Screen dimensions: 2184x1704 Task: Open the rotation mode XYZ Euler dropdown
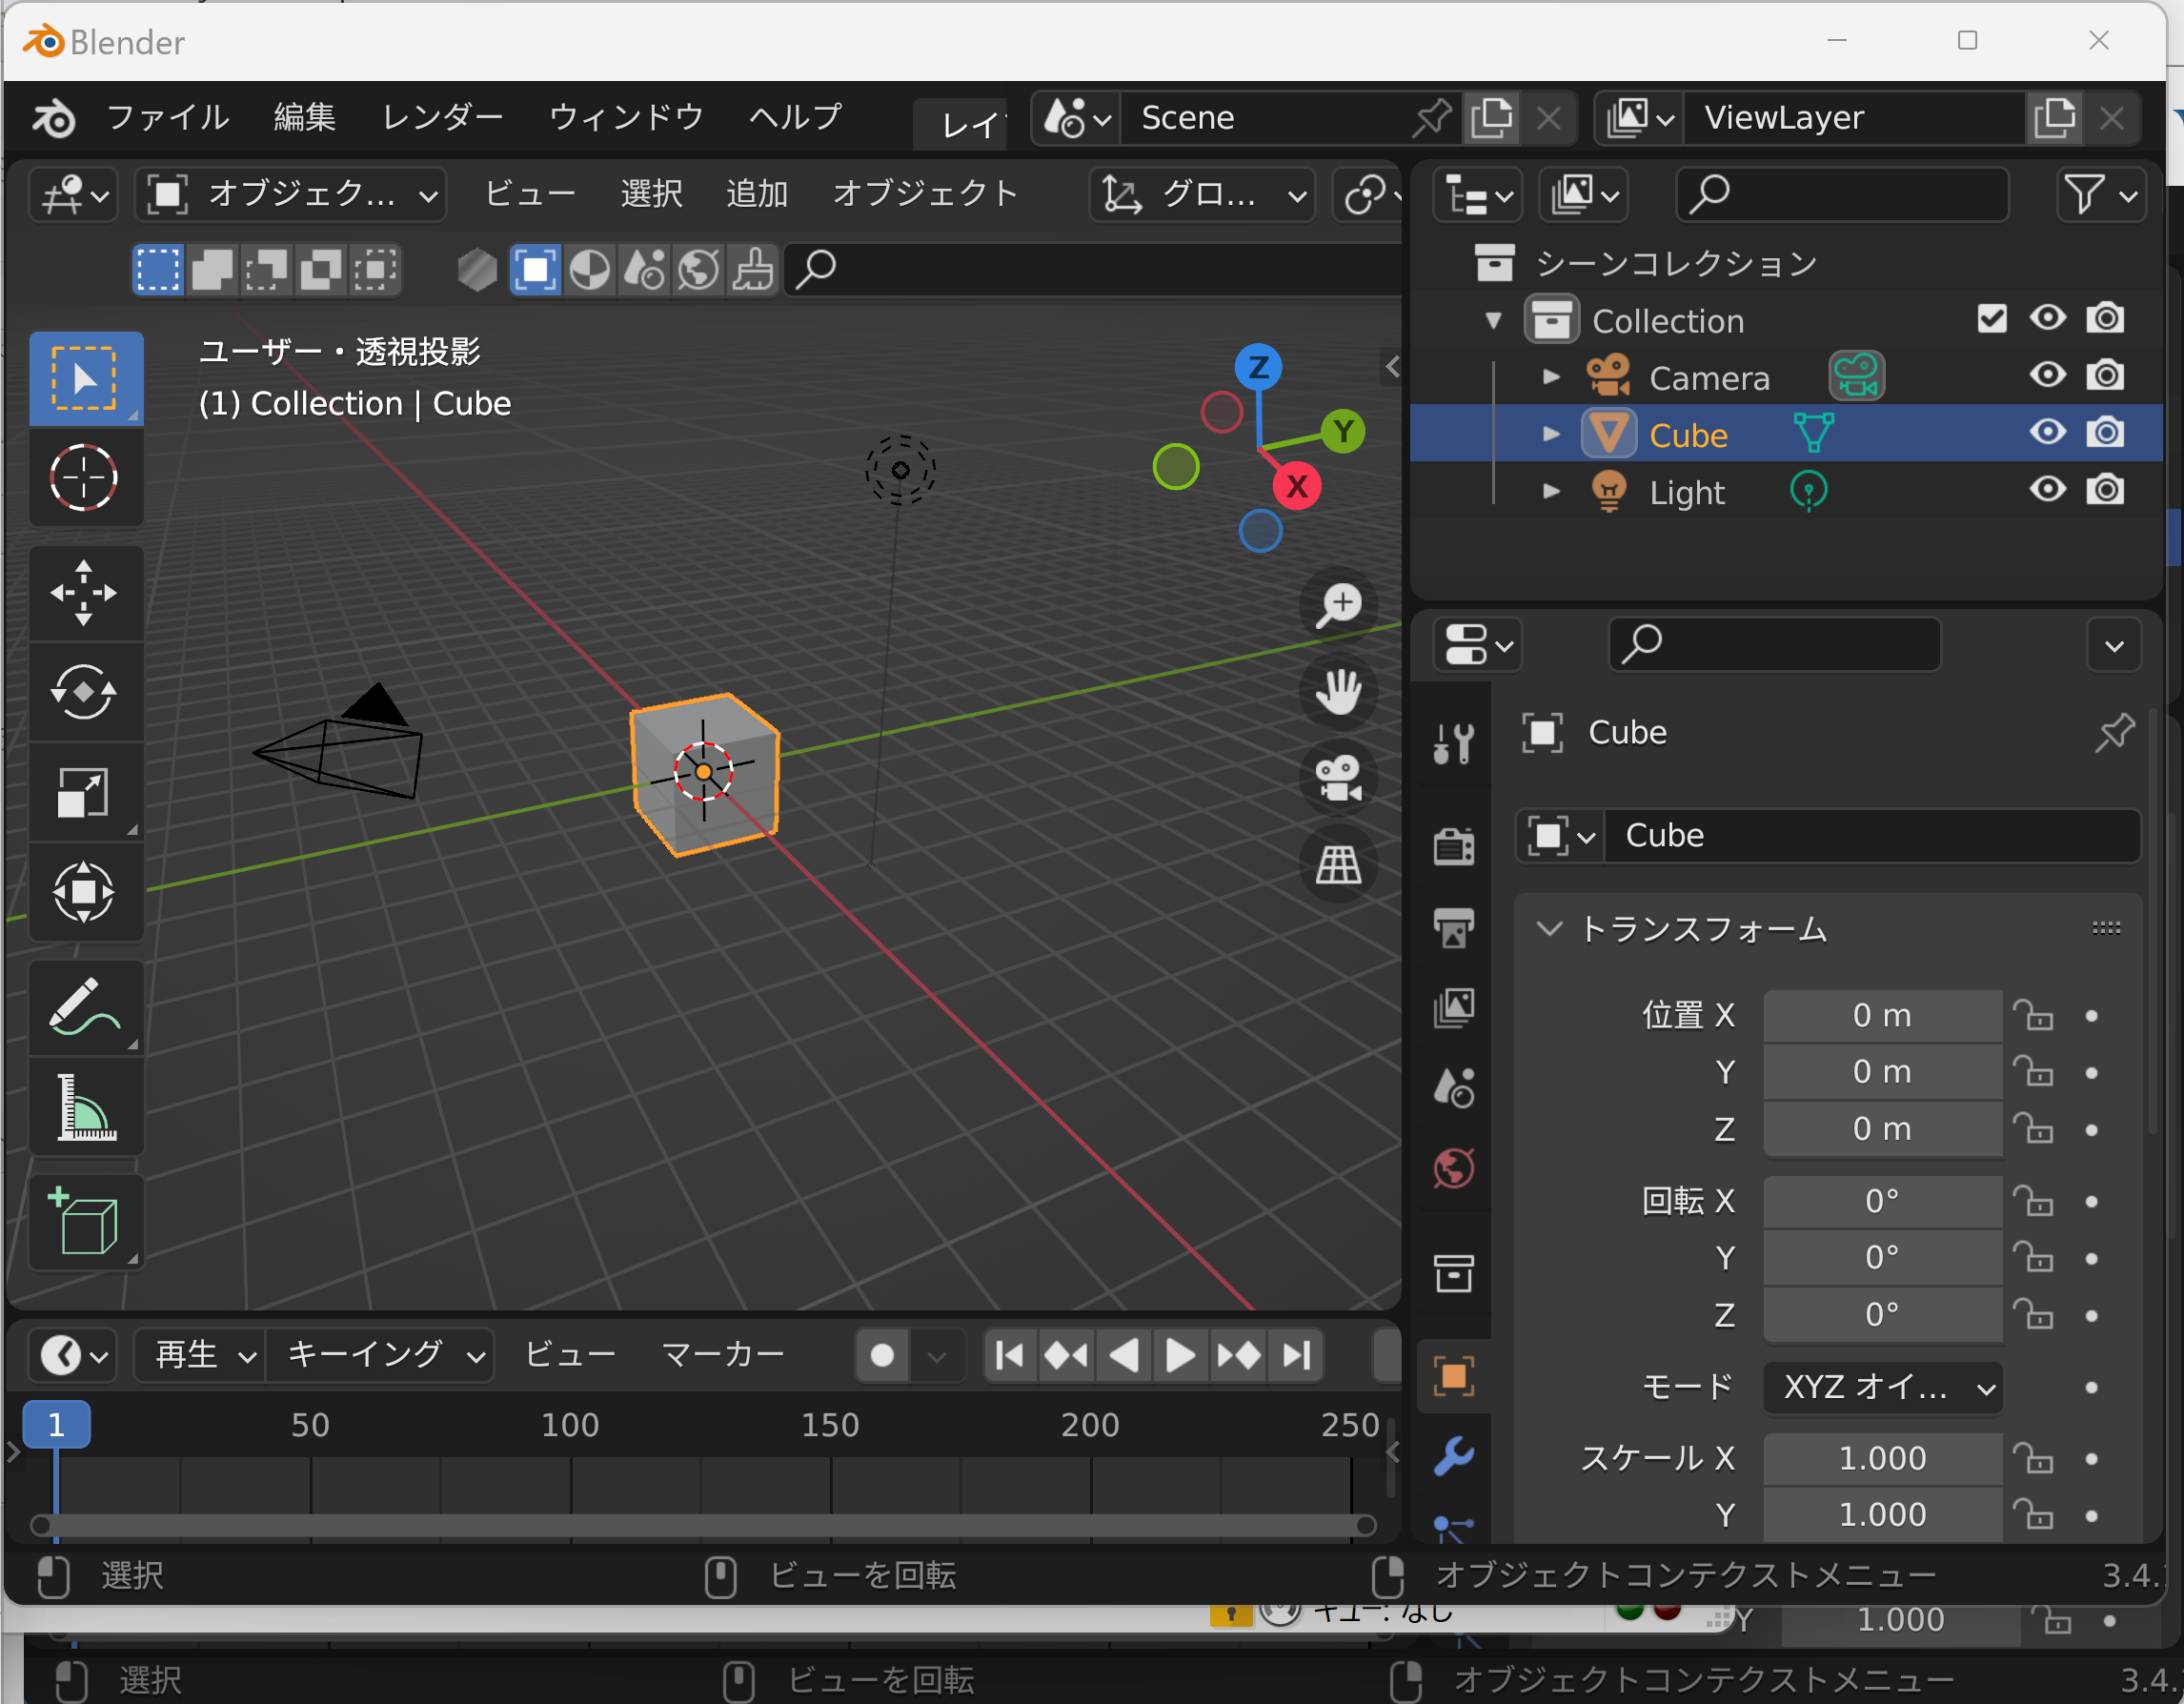click(1882, 1387)
